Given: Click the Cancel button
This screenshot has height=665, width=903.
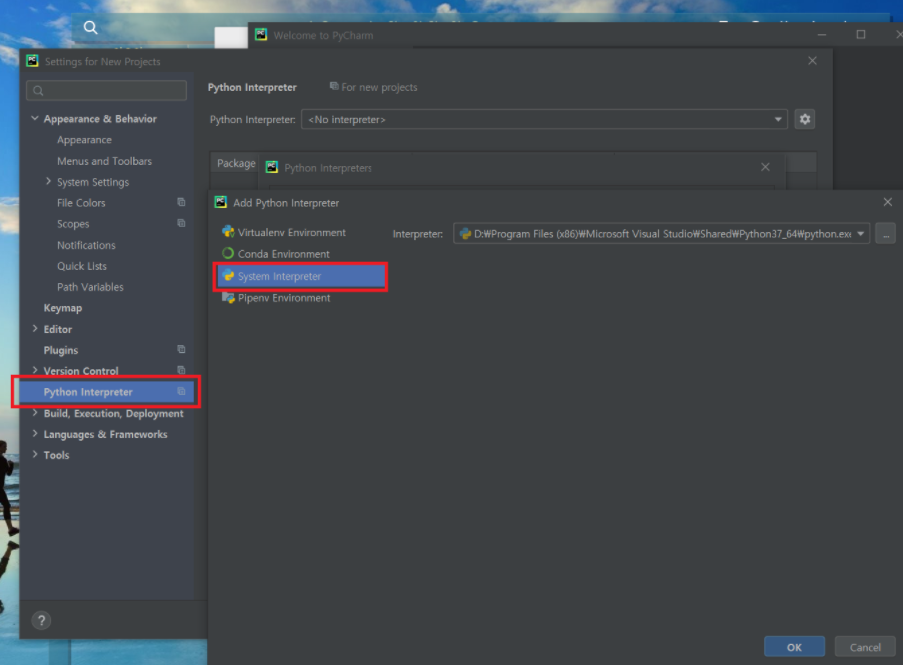Looking at the screenshot, I should click(x=865, y=647).
